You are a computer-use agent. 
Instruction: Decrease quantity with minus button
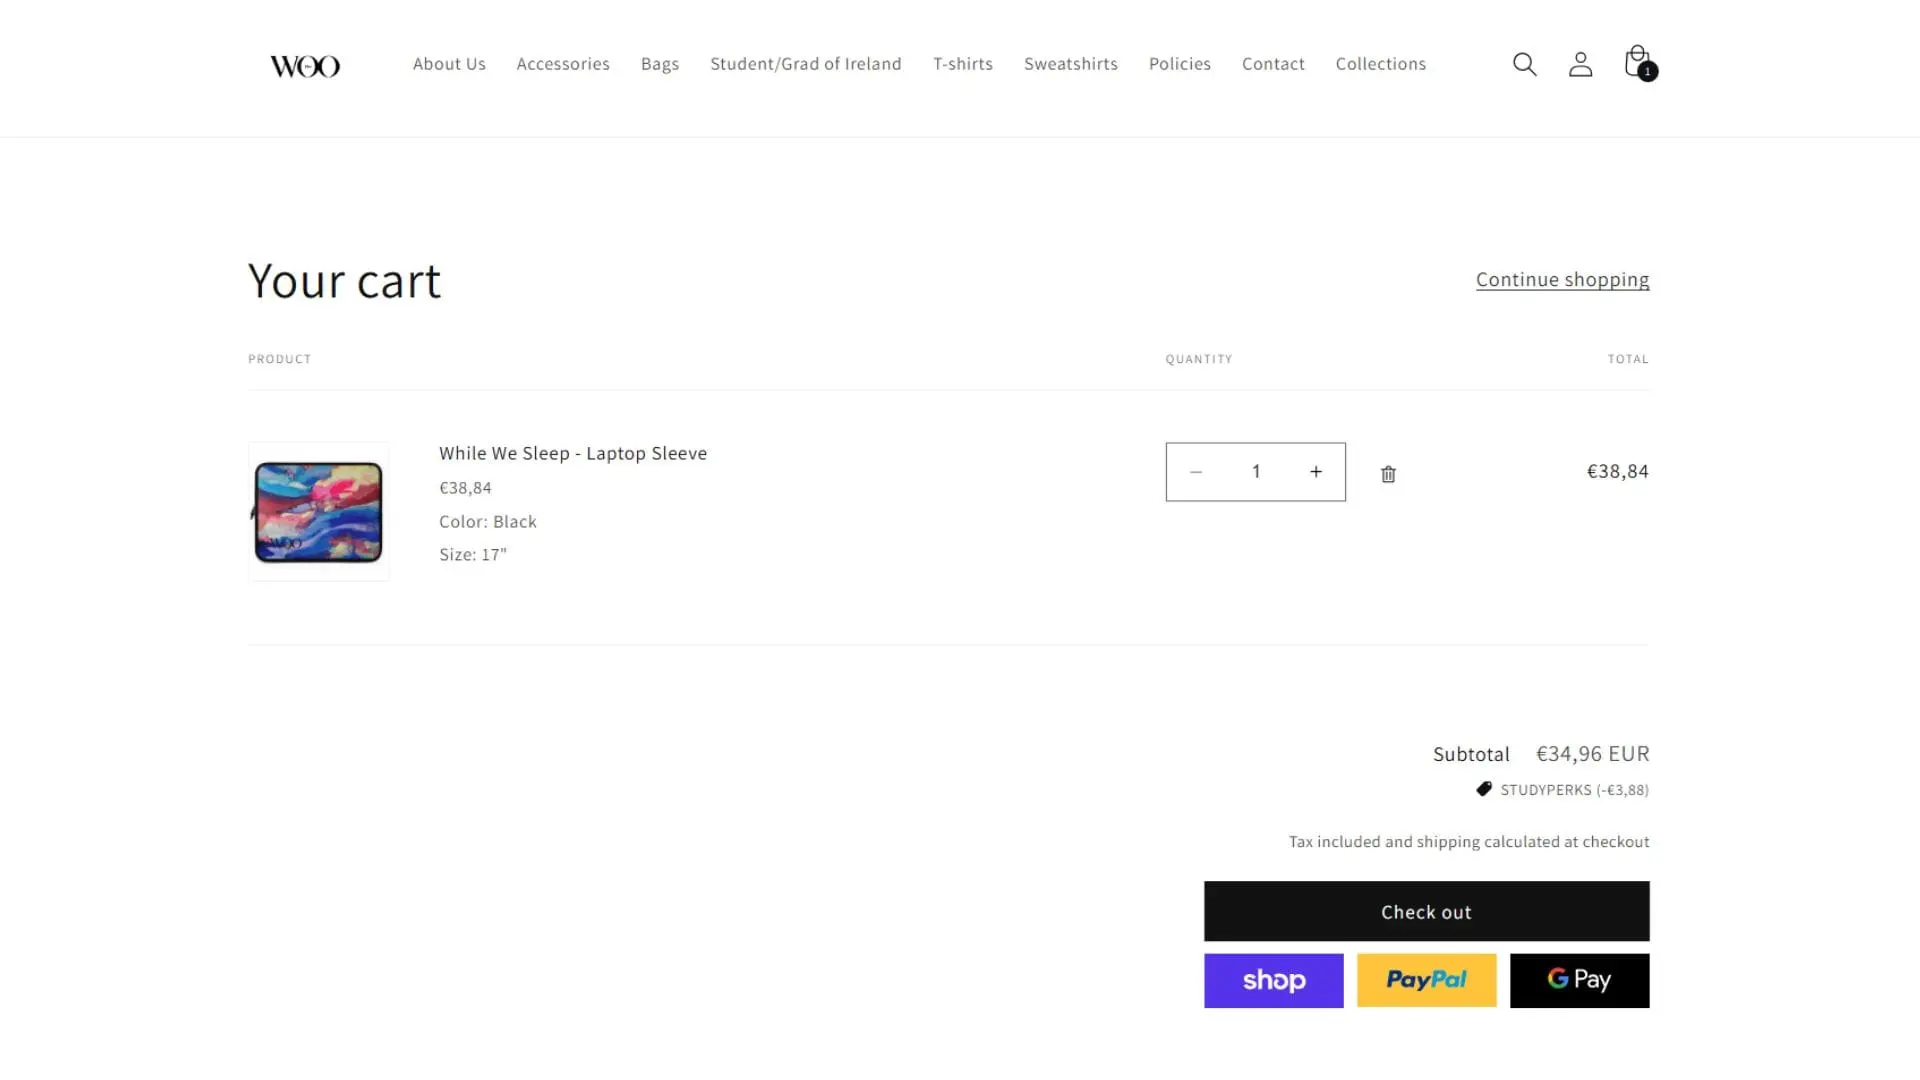[1196, 472]
